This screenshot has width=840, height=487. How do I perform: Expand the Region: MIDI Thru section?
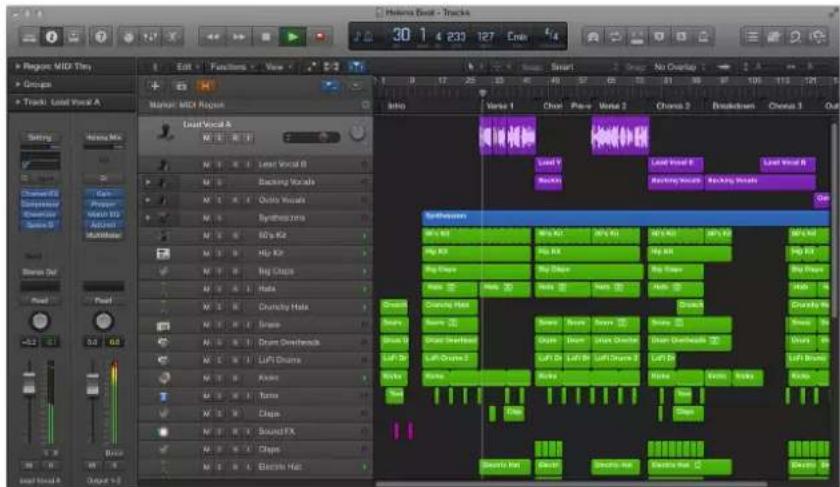point(18,66)
